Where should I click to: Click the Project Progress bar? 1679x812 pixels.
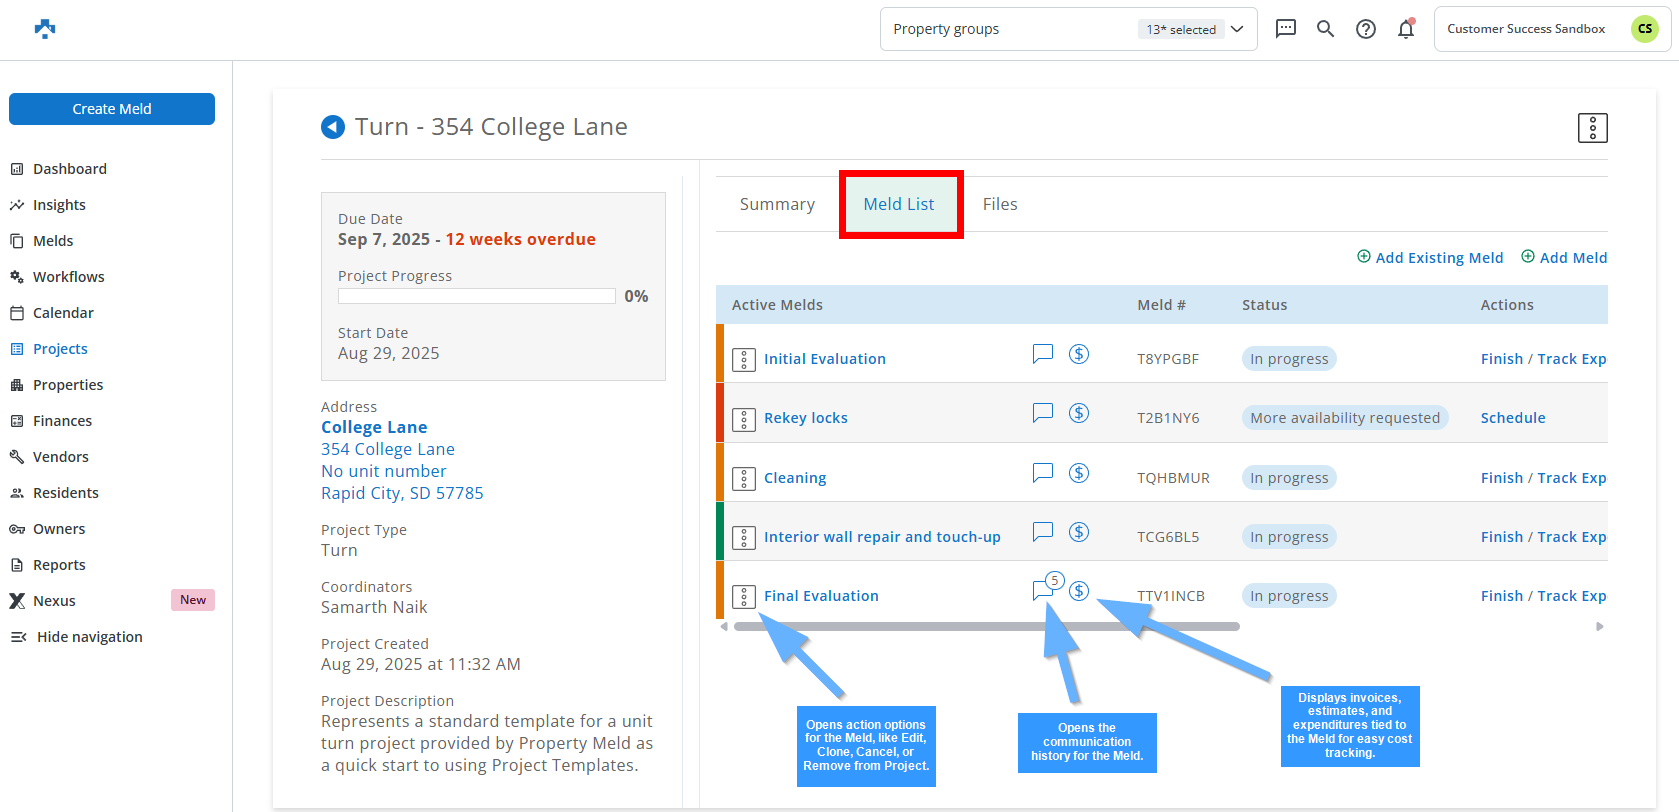click(x=477, y=296)
